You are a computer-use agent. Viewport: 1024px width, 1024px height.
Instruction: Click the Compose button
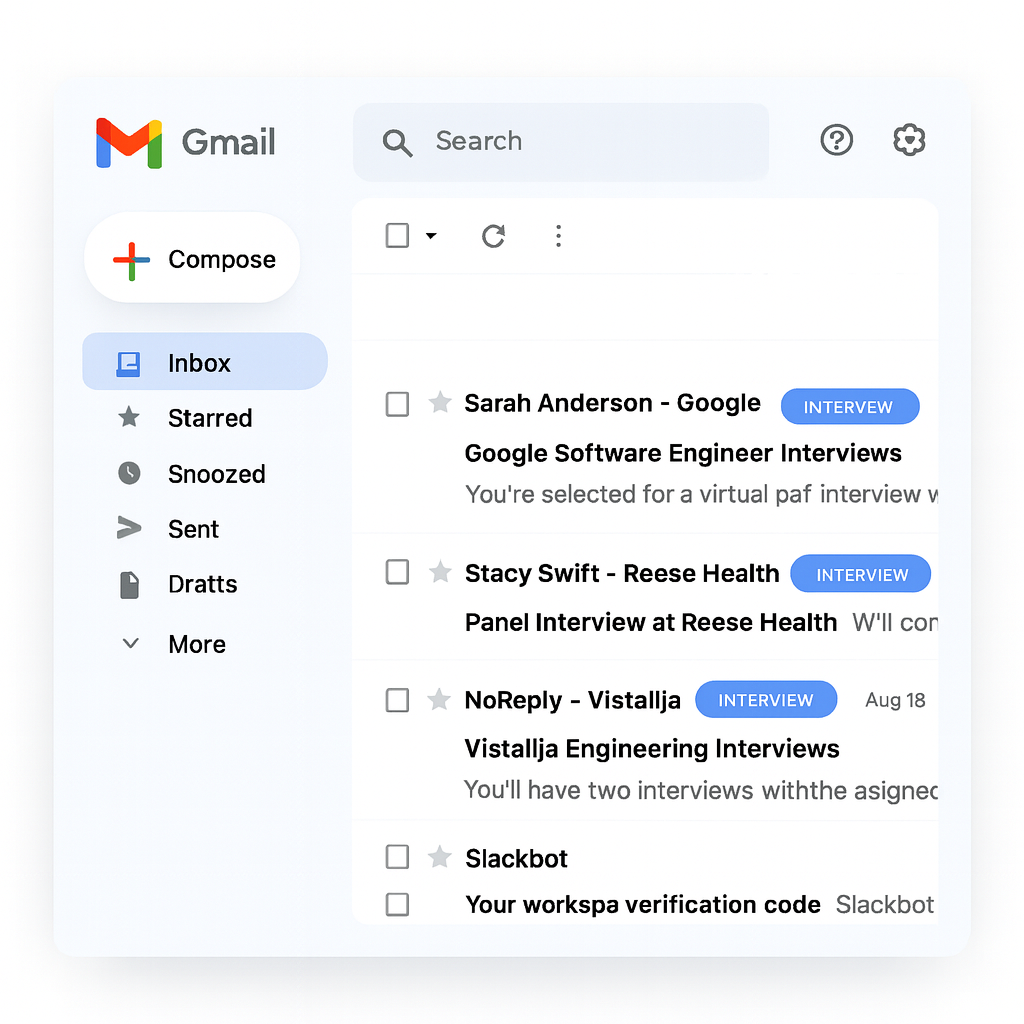point(192,258)
